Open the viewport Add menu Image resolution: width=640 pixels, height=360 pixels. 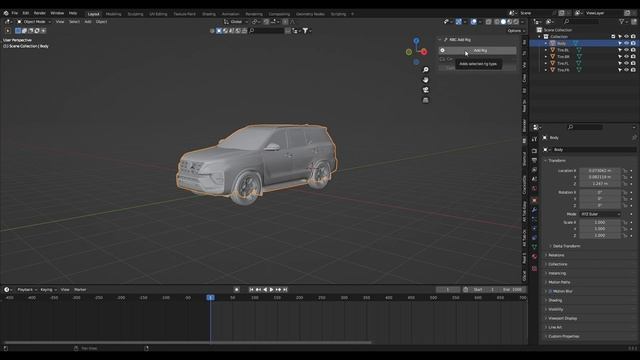click(x=88, y=22)
